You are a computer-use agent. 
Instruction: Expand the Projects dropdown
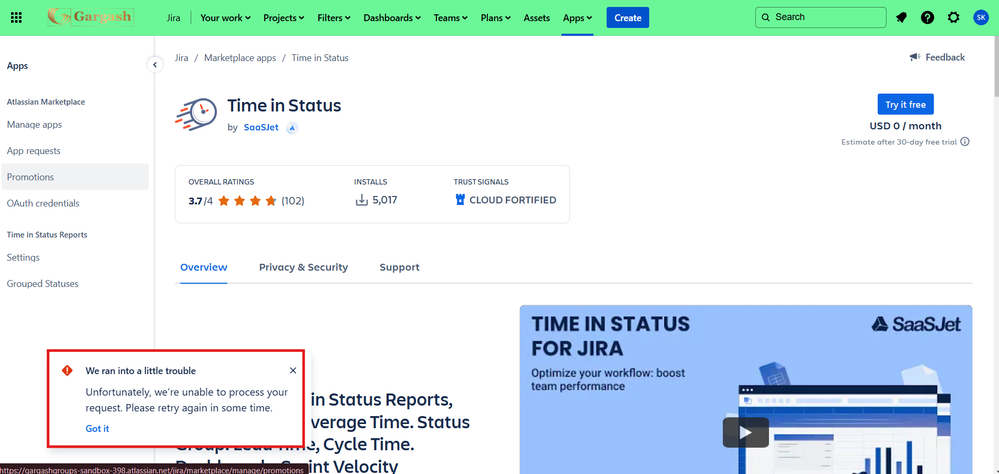point(284,18)
